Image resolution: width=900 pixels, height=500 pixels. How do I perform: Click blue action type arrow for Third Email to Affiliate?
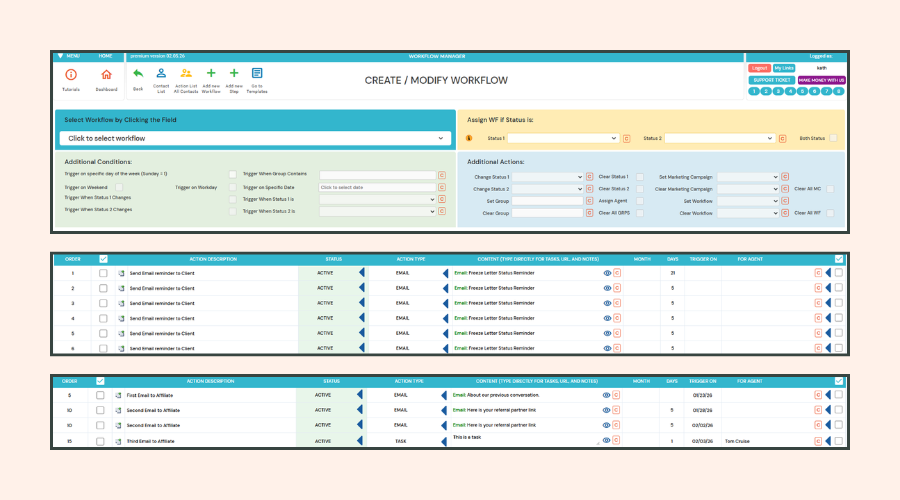click(x=444, y=441)
